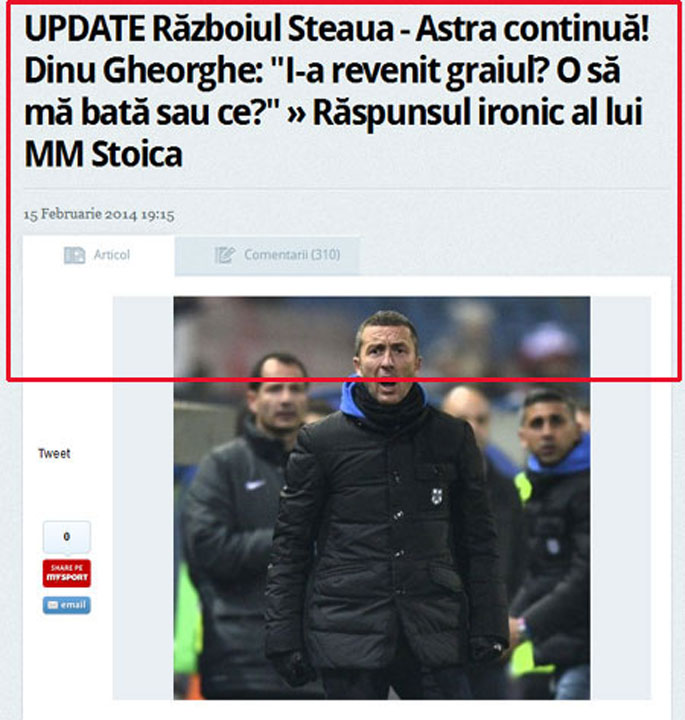Share article via Share pe MySport button
The width and height of the screenshot is (685, 720).
tap(67, 573)
